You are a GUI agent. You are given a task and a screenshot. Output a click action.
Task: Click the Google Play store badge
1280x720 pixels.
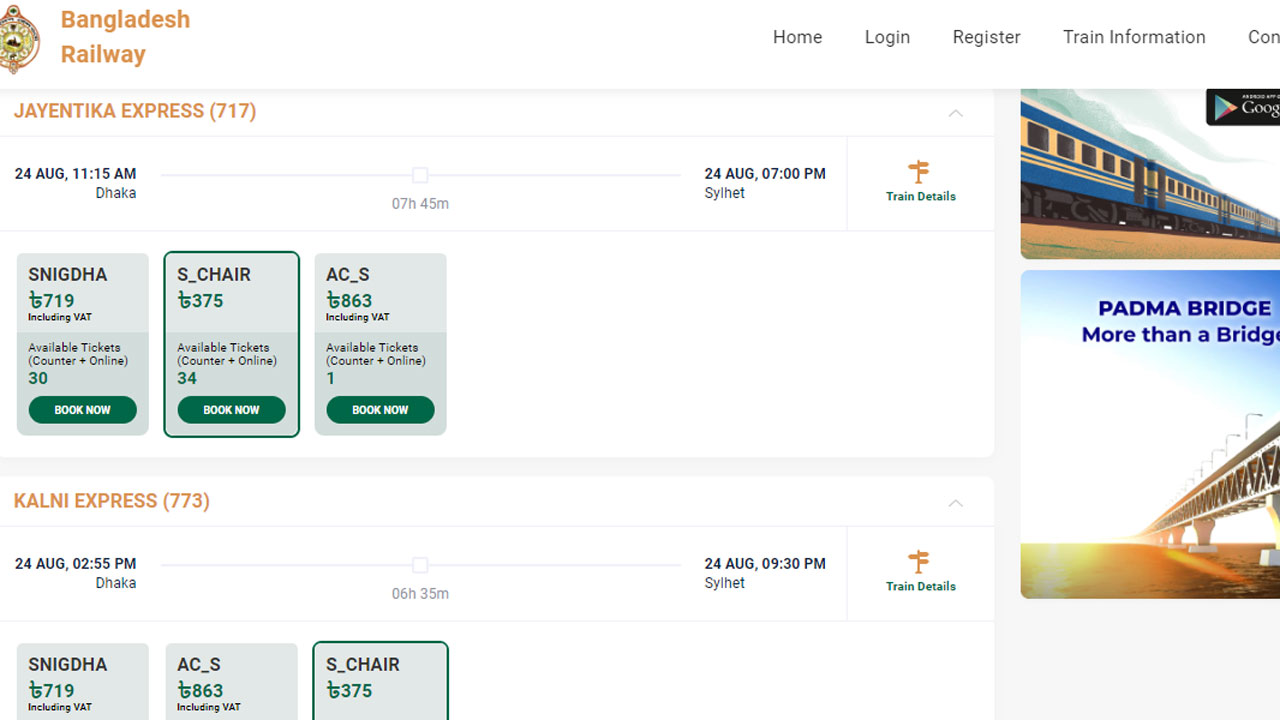[1243, 107]
